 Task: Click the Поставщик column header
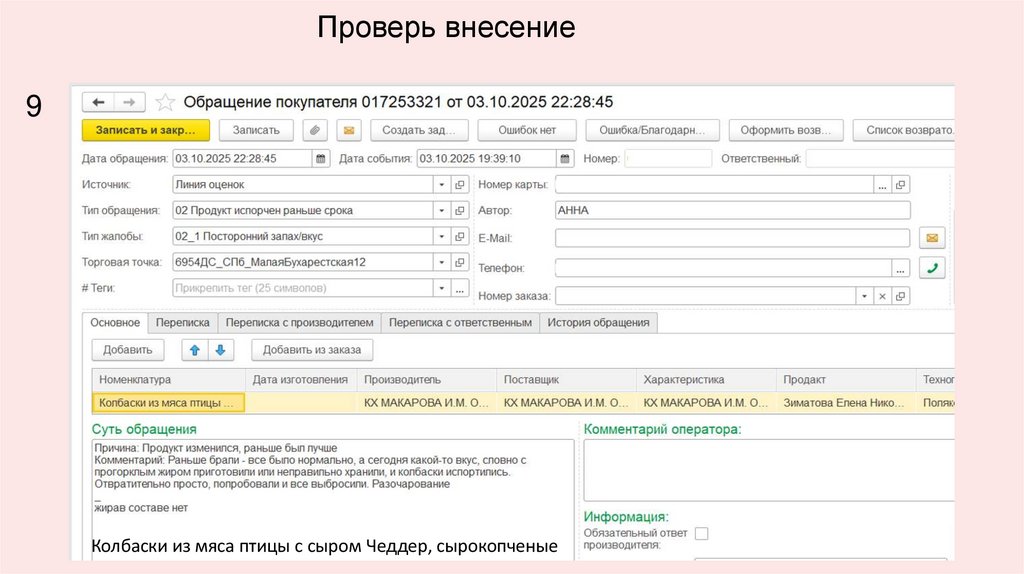point(566,379)
